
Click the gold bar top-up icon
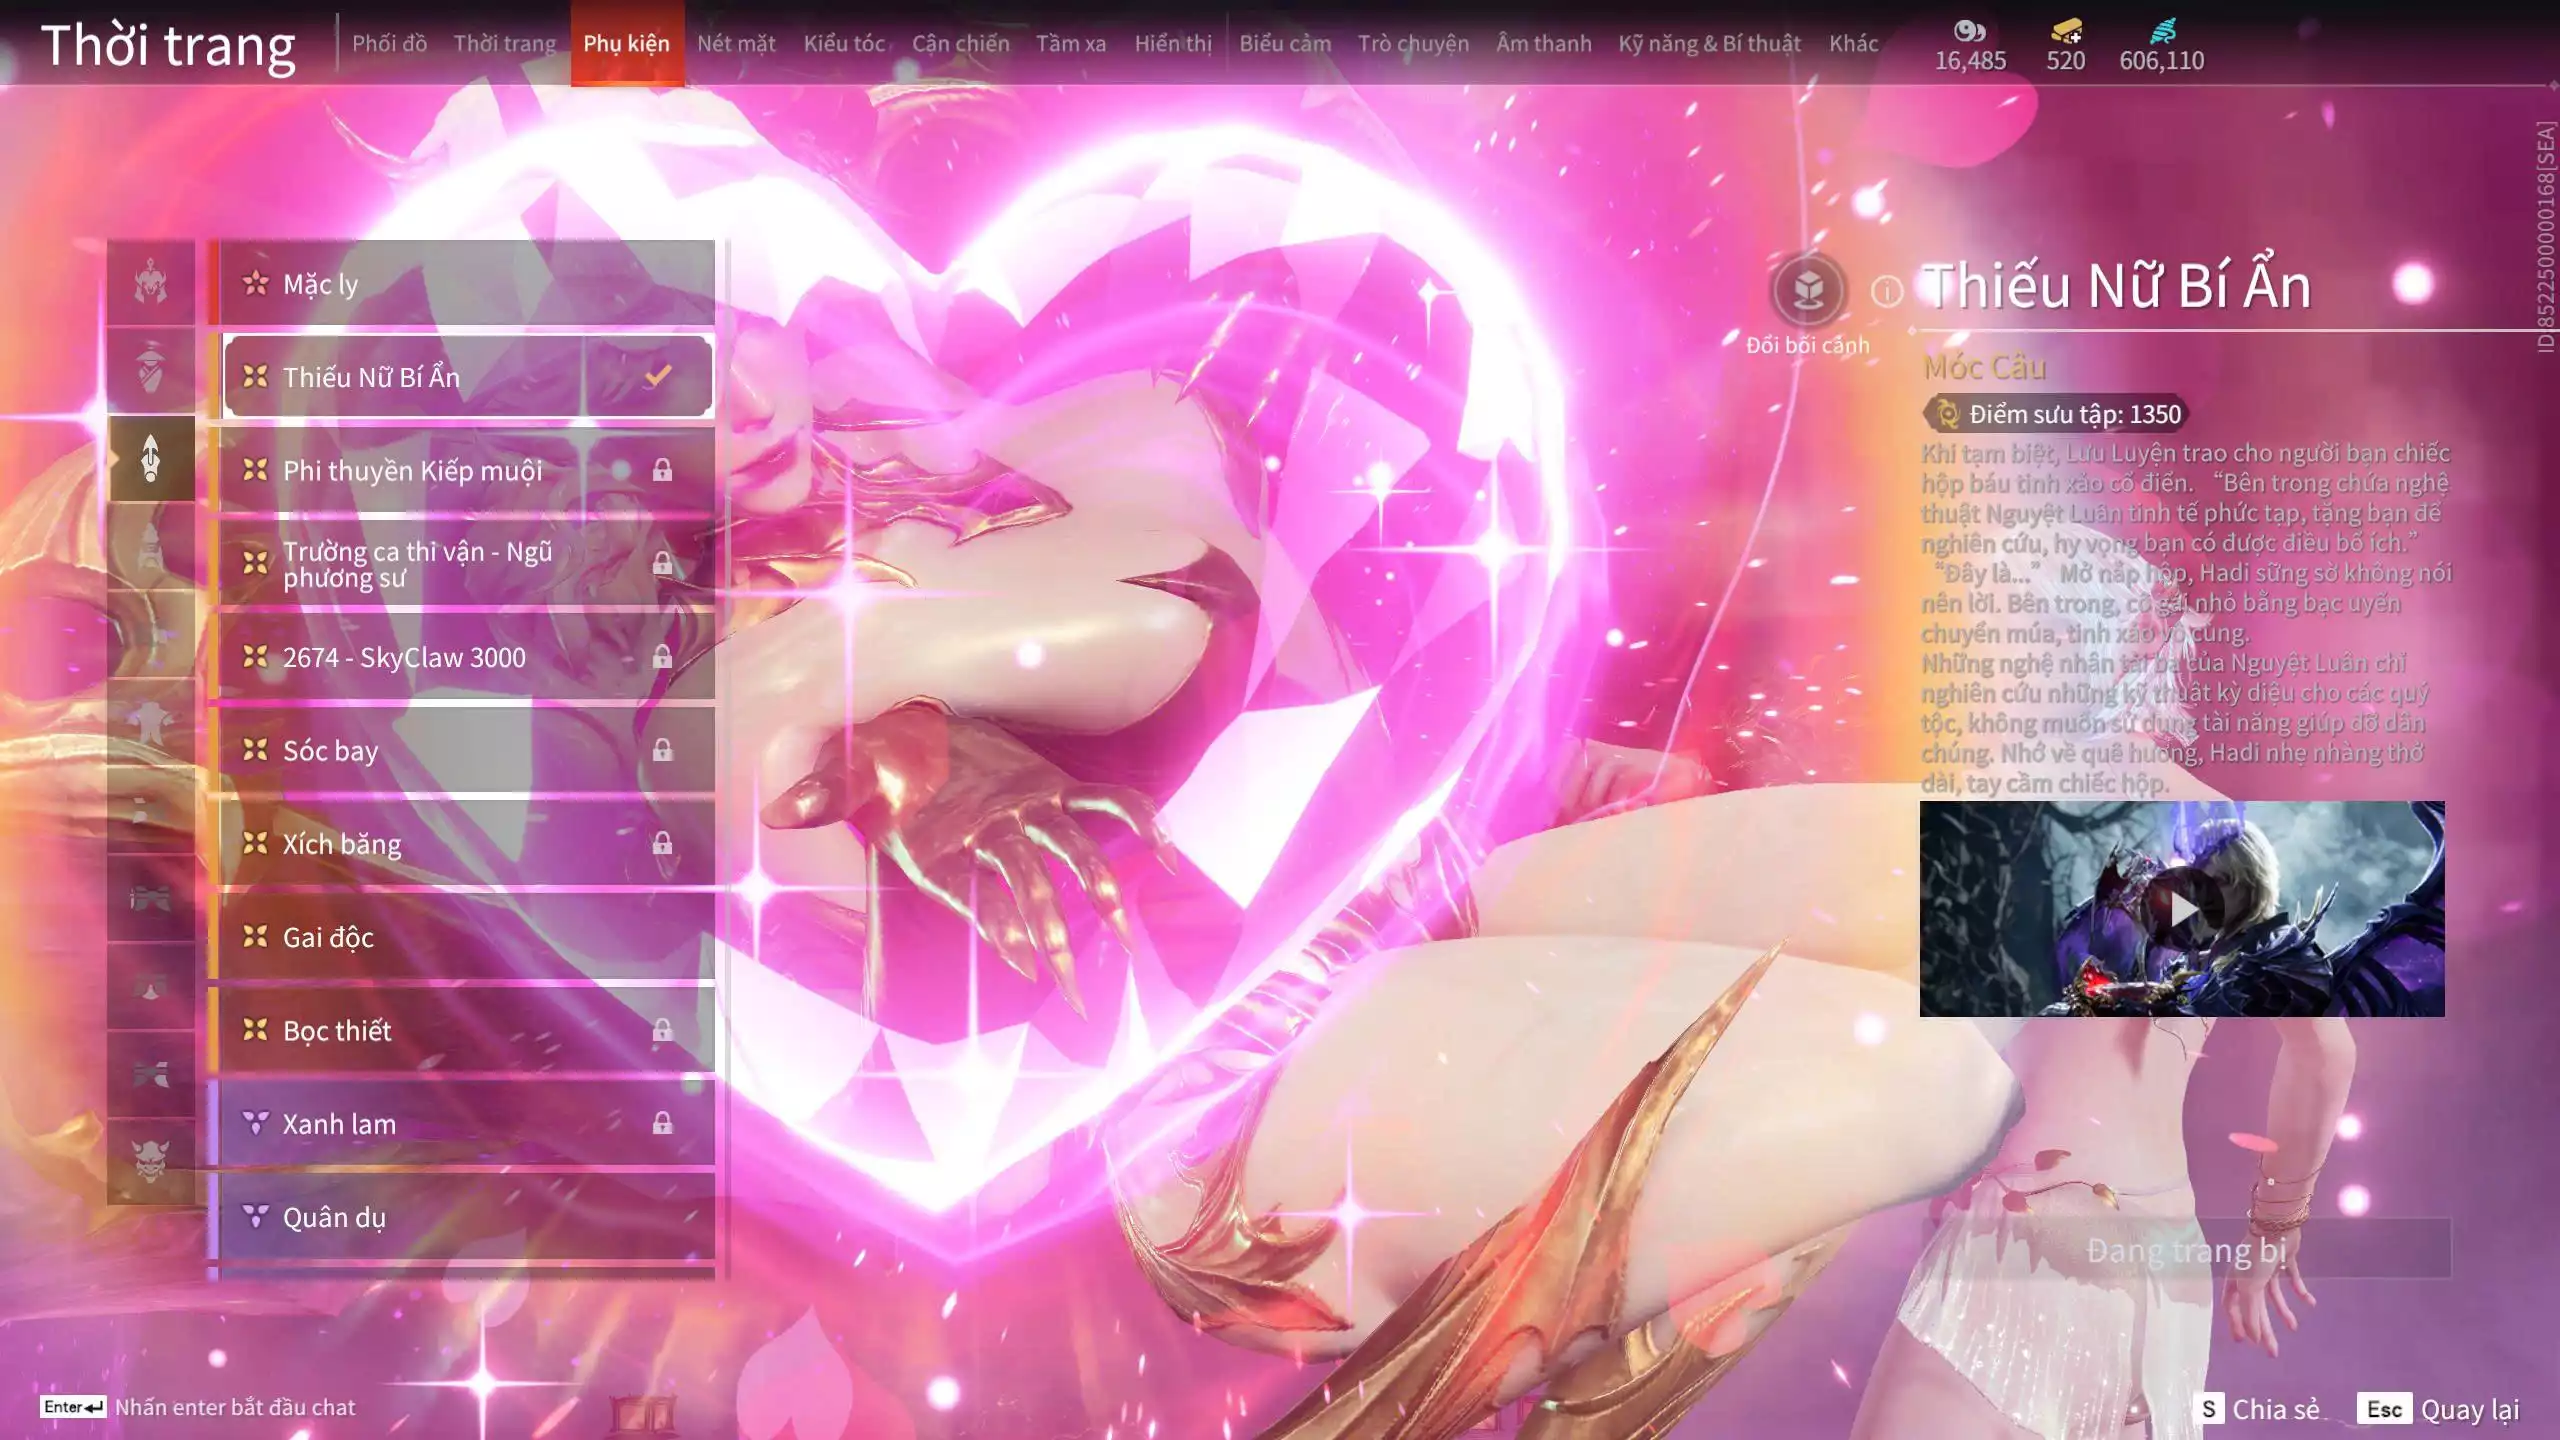pos(2065,31)
